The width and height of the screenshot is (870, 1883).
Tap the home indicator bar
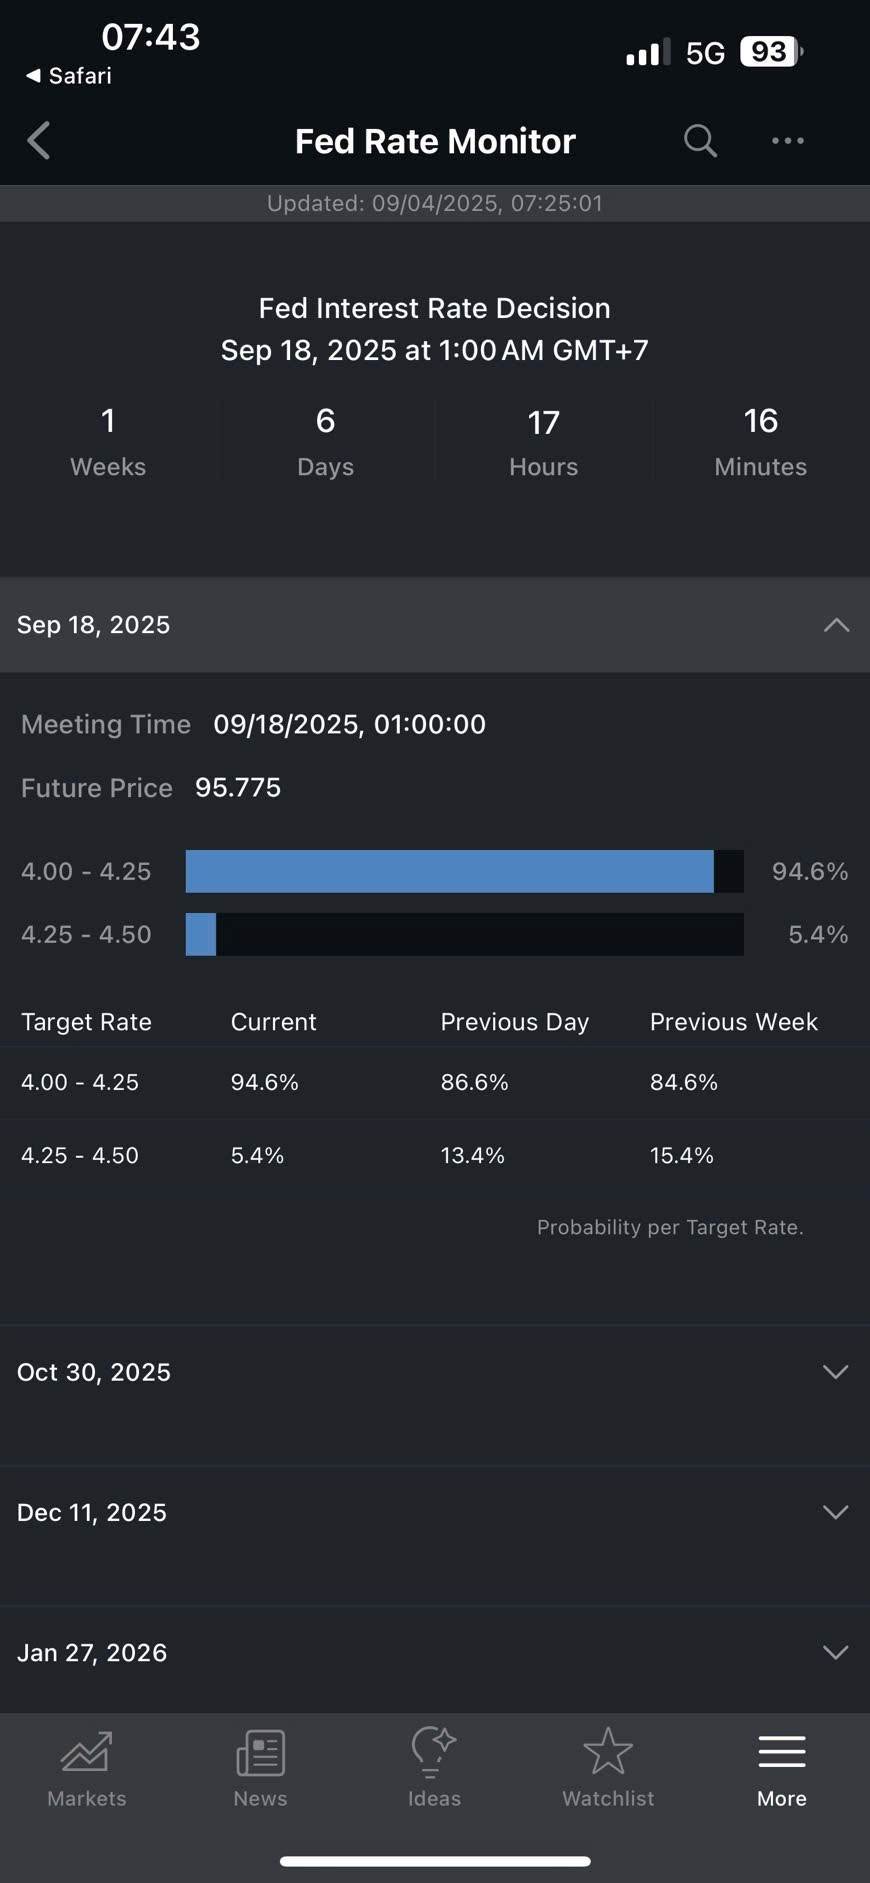tap(435, 1861)
